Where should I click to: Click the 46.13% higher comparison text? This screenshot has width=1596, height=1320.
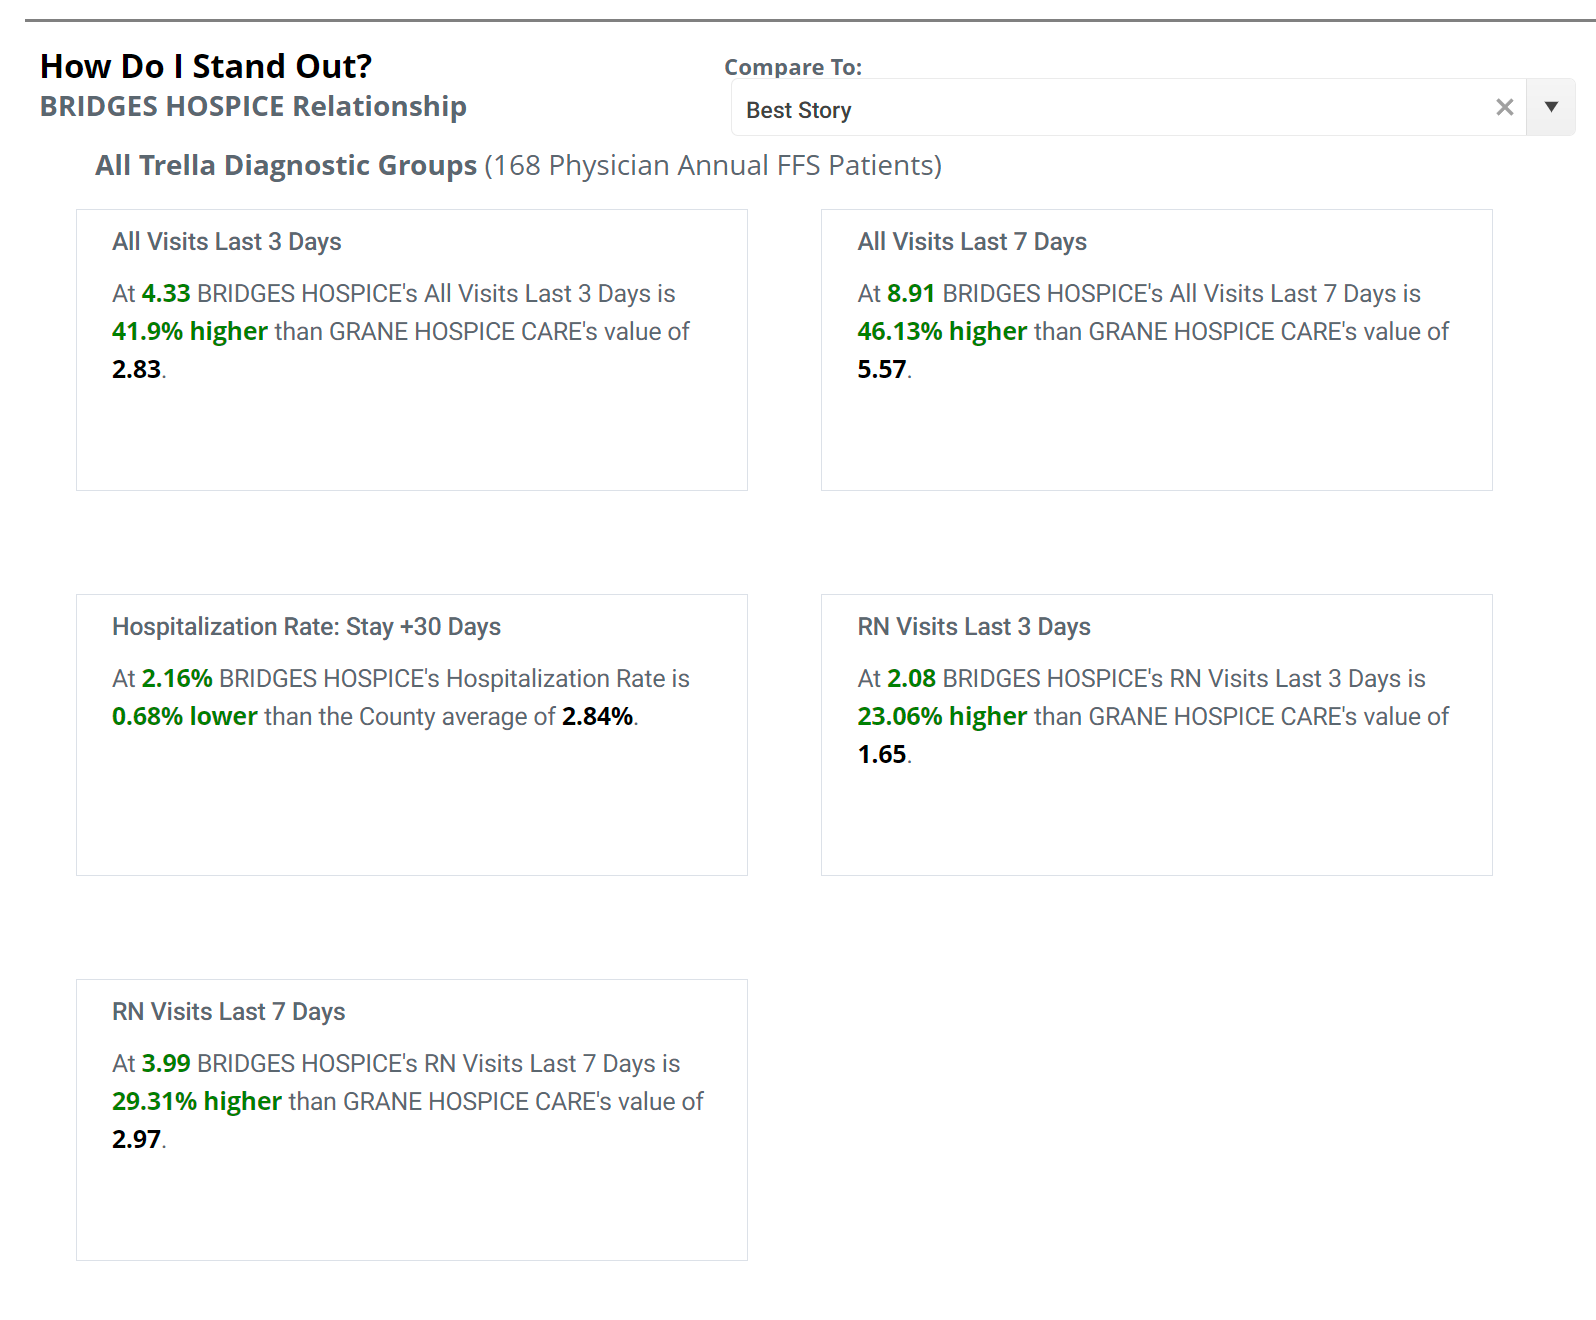(942, 331)
